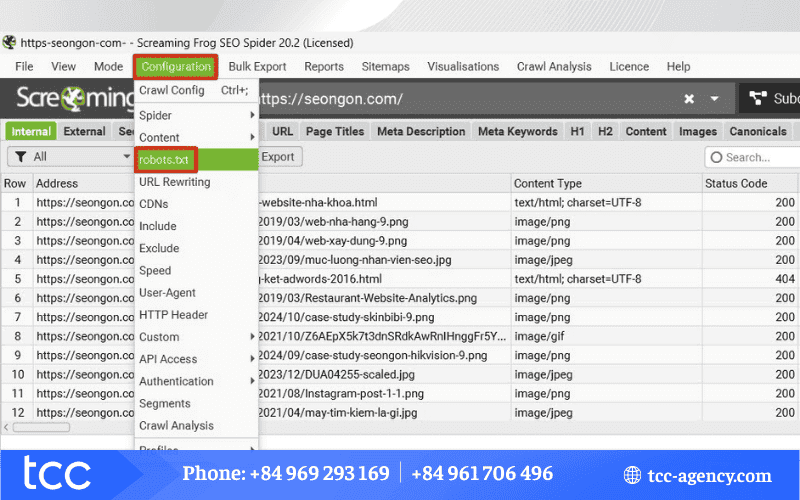Open the File menu

point(24,66)
